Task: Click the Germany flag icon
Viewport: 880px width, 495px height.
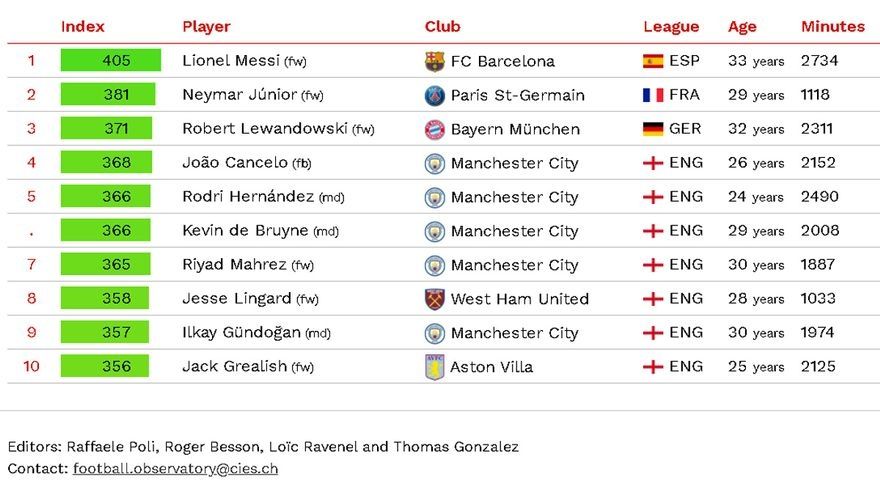Action: pos(653,129)
